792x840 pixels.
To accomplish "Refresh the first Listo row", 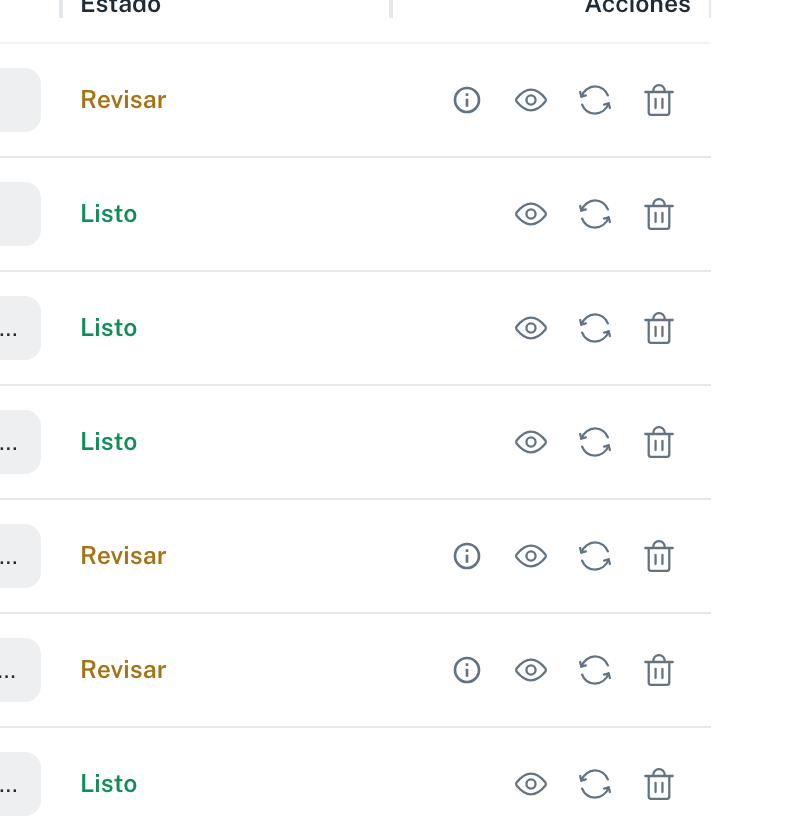I will [x=595, y=214].
